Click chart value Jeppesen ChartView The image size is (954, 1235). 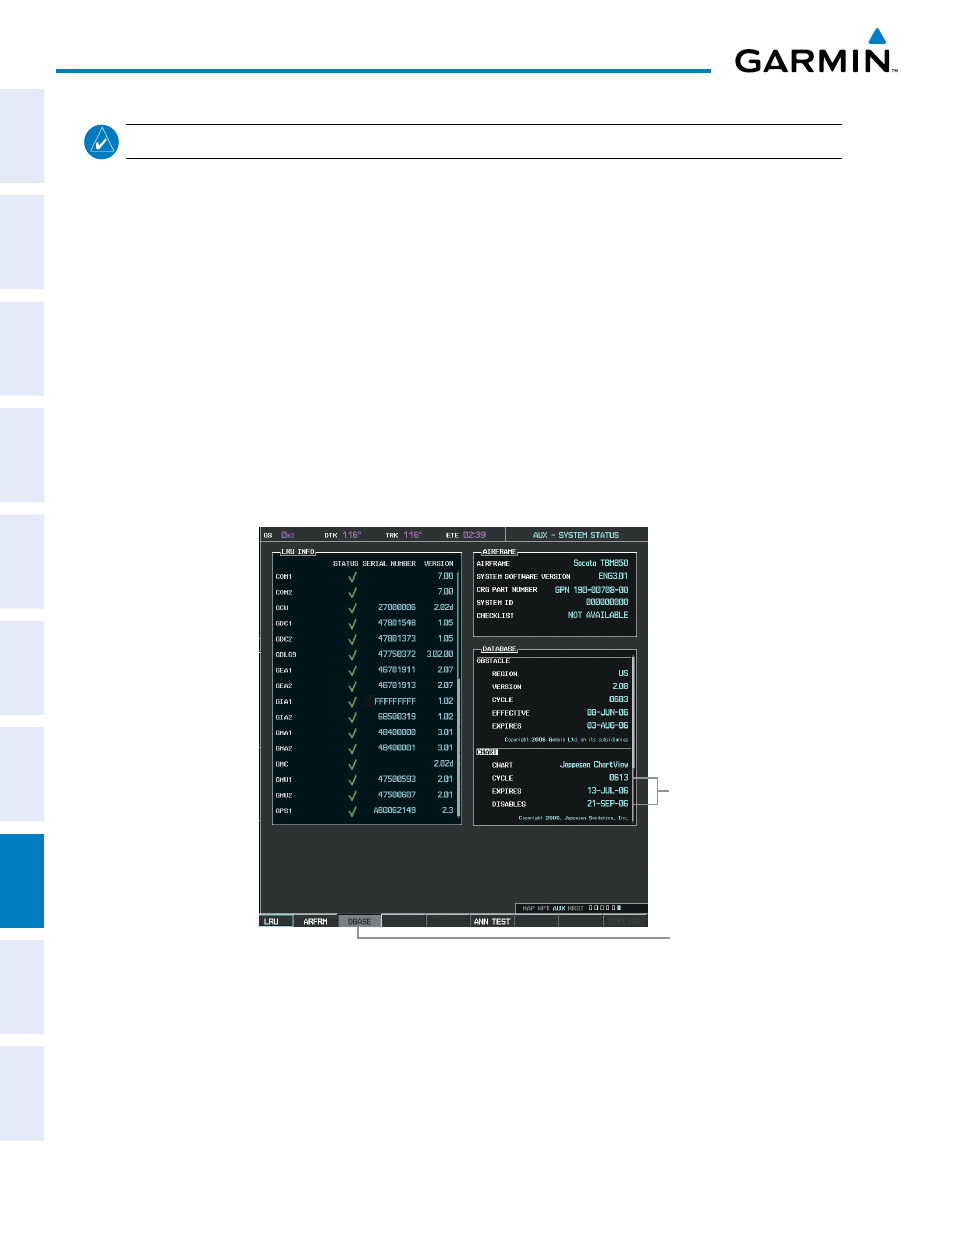(594, 765)
